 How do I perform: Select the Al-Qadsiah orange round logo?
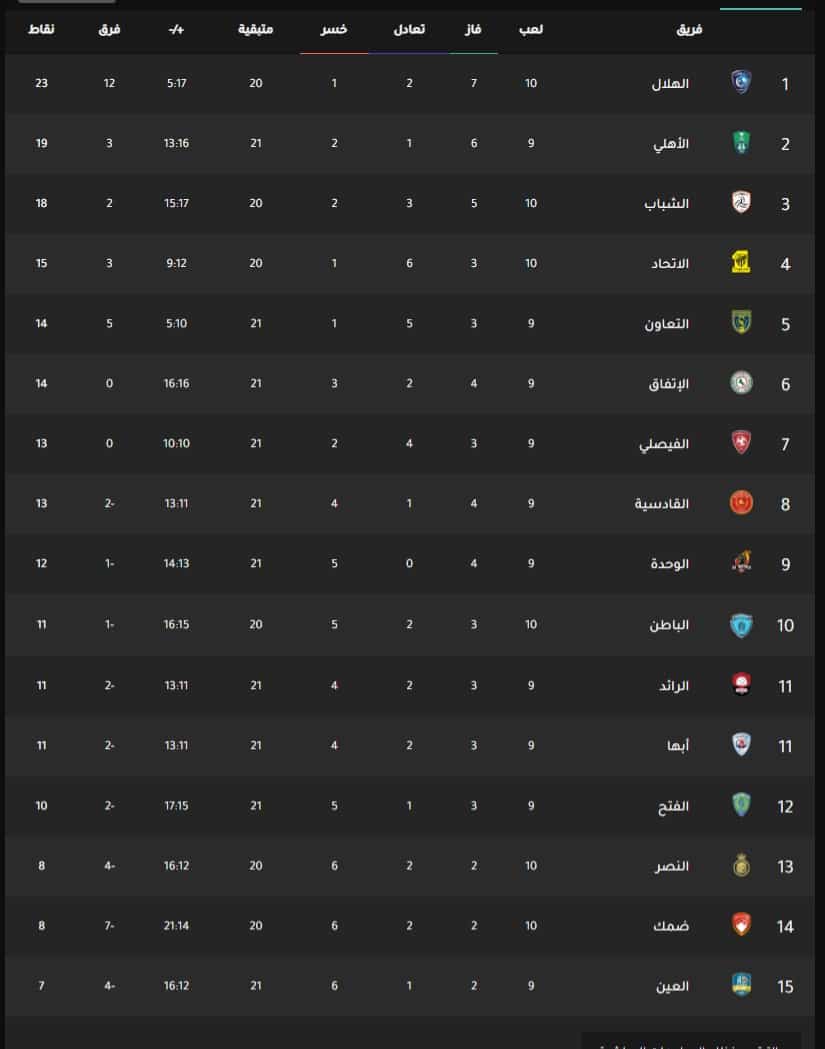741,502
